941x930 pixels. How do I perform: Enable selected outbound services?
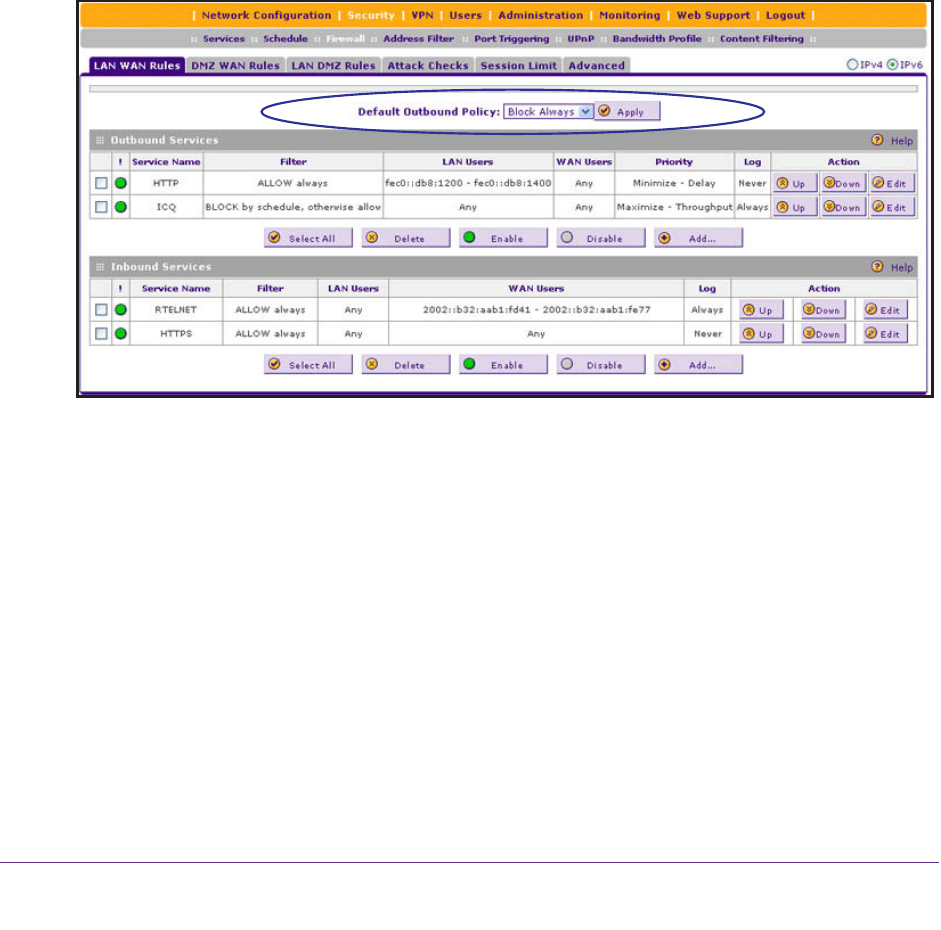pos(503,238)
